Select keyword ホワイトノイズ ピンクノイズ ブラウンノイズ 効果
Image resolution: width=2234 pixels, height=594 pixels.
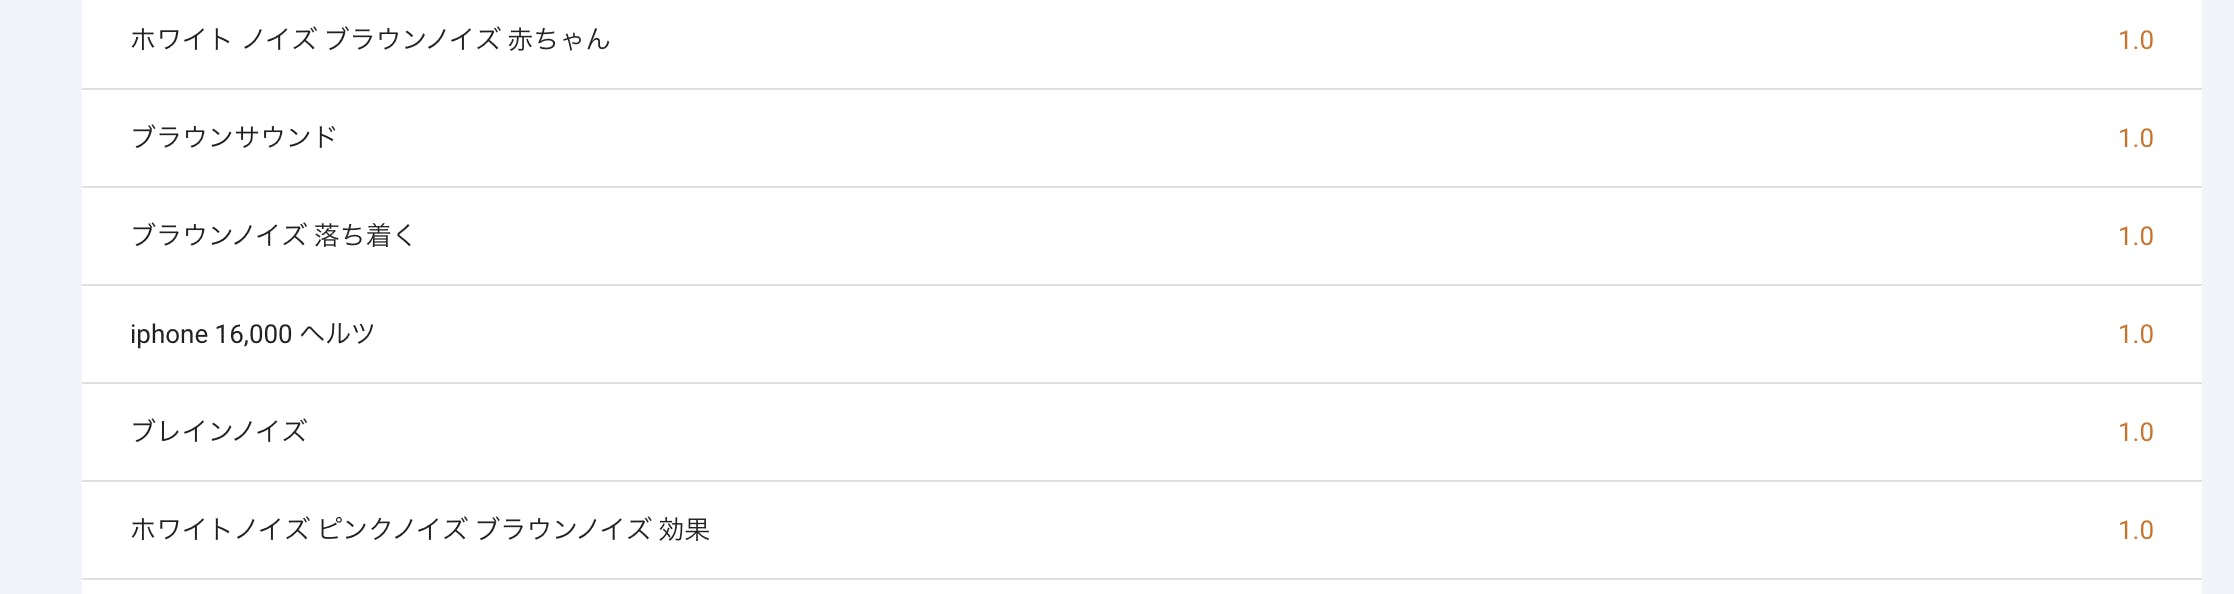tap(420, 530)
